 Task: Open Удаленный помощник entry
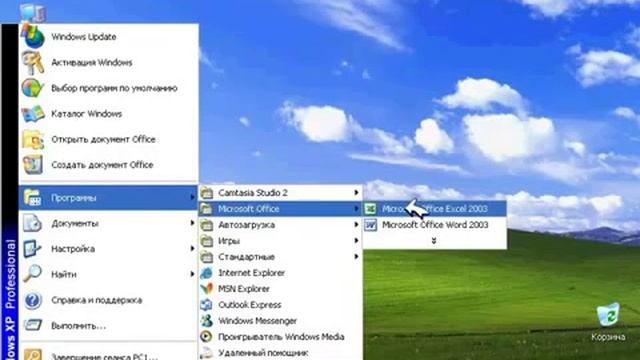tap(280, 353)
